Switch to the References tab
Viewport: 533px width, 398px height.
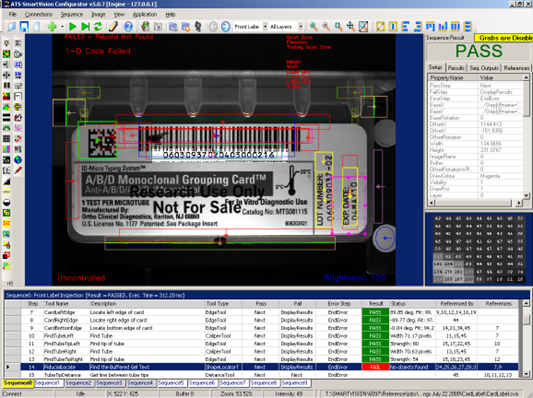point(516,68)
